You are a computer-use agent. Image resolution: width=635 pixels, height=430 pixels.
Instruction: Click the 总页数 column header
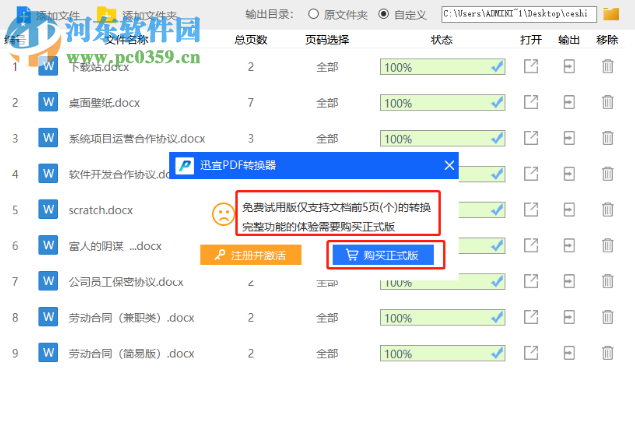coord(251,40)
